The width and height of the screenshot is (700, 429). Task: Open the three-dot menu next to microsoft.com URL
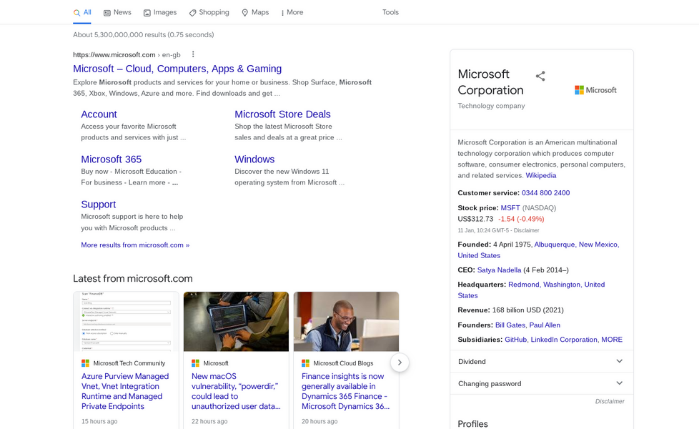coord(193,54)
